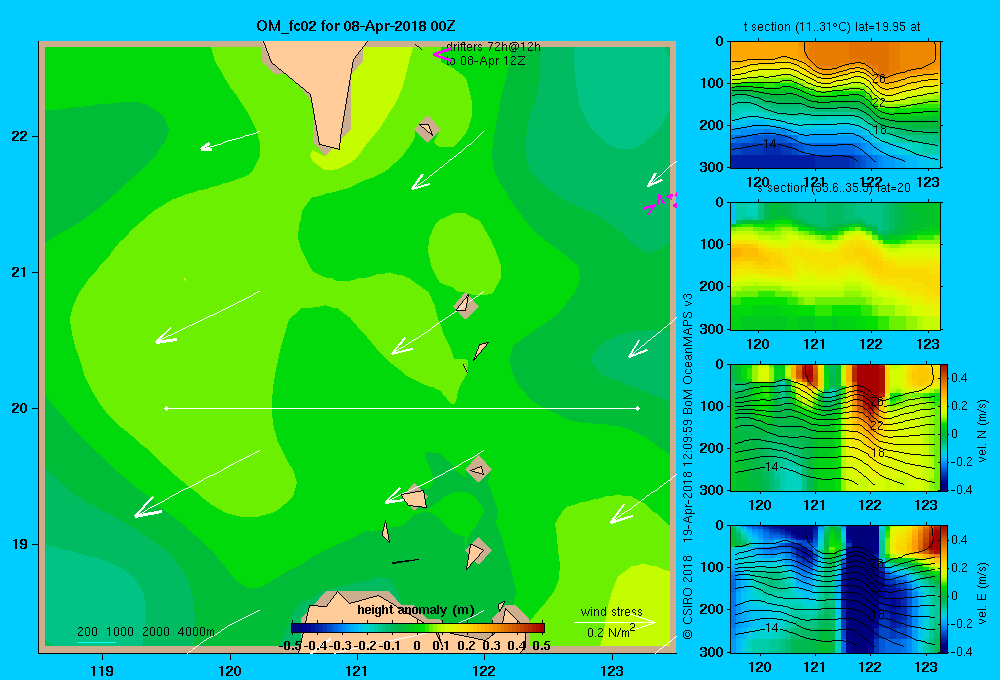Click the '119' longitude label below the main map
The width and height of the screenshot is (1000, 680).
[x=102, y=670]
